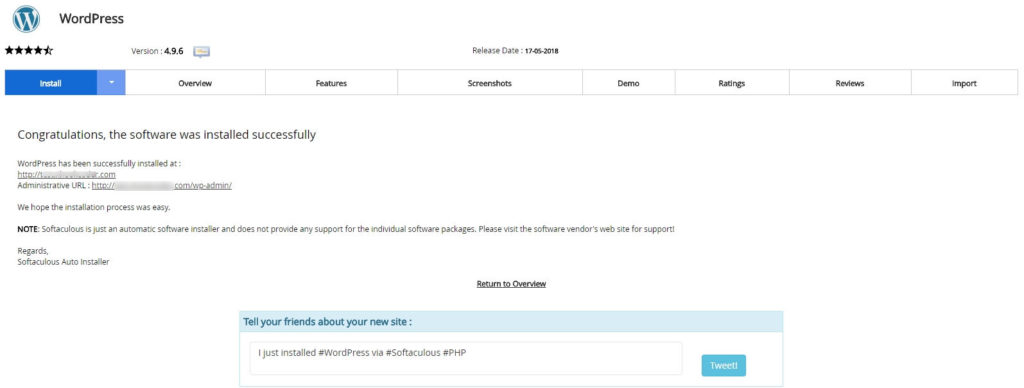This screenshot has width=1024, height=388.
Task: Click the 'Congratulations' success heading
Action: coord(167,135)
